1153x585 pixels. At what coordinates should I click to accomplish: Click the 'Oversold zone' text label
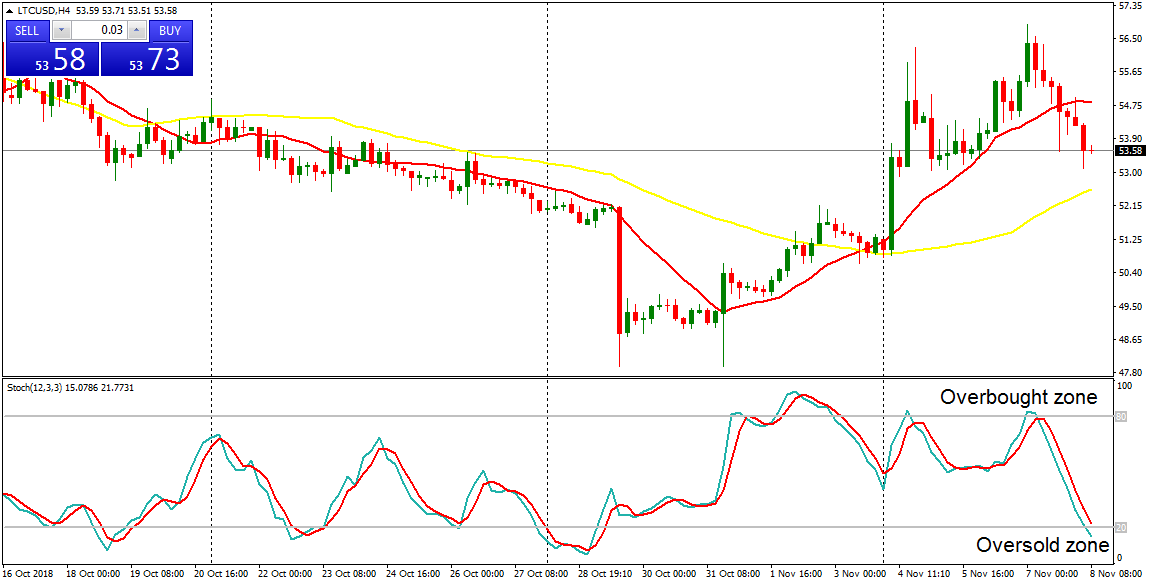[x=1042, y=545]
